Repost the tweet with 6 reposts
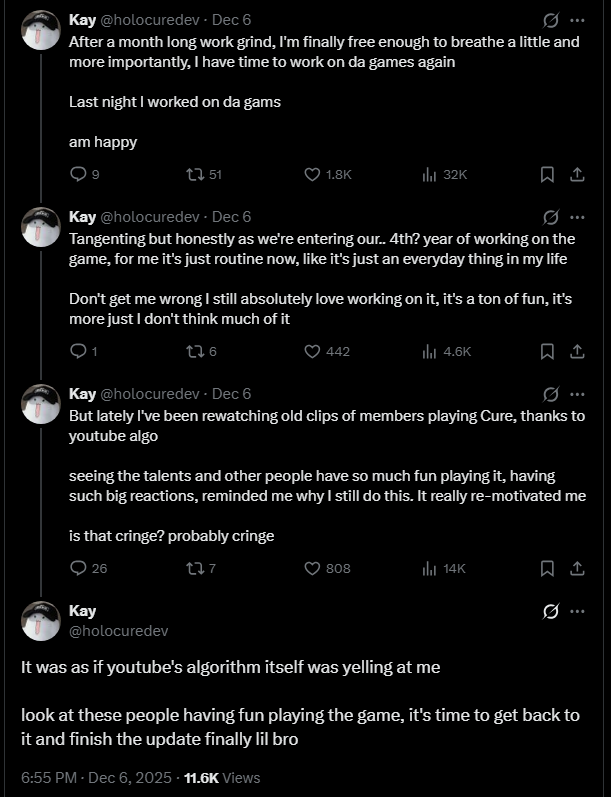 click(195, 351)
